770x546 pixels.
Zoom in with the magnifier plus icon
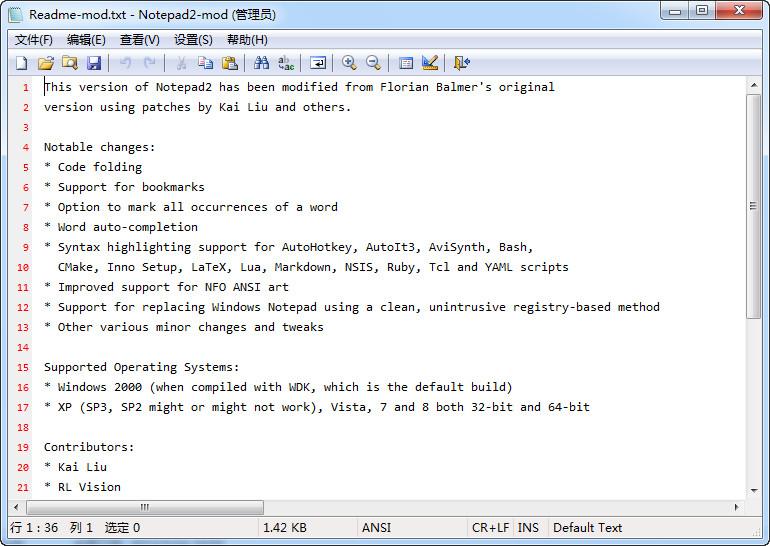tap(348, 63)
